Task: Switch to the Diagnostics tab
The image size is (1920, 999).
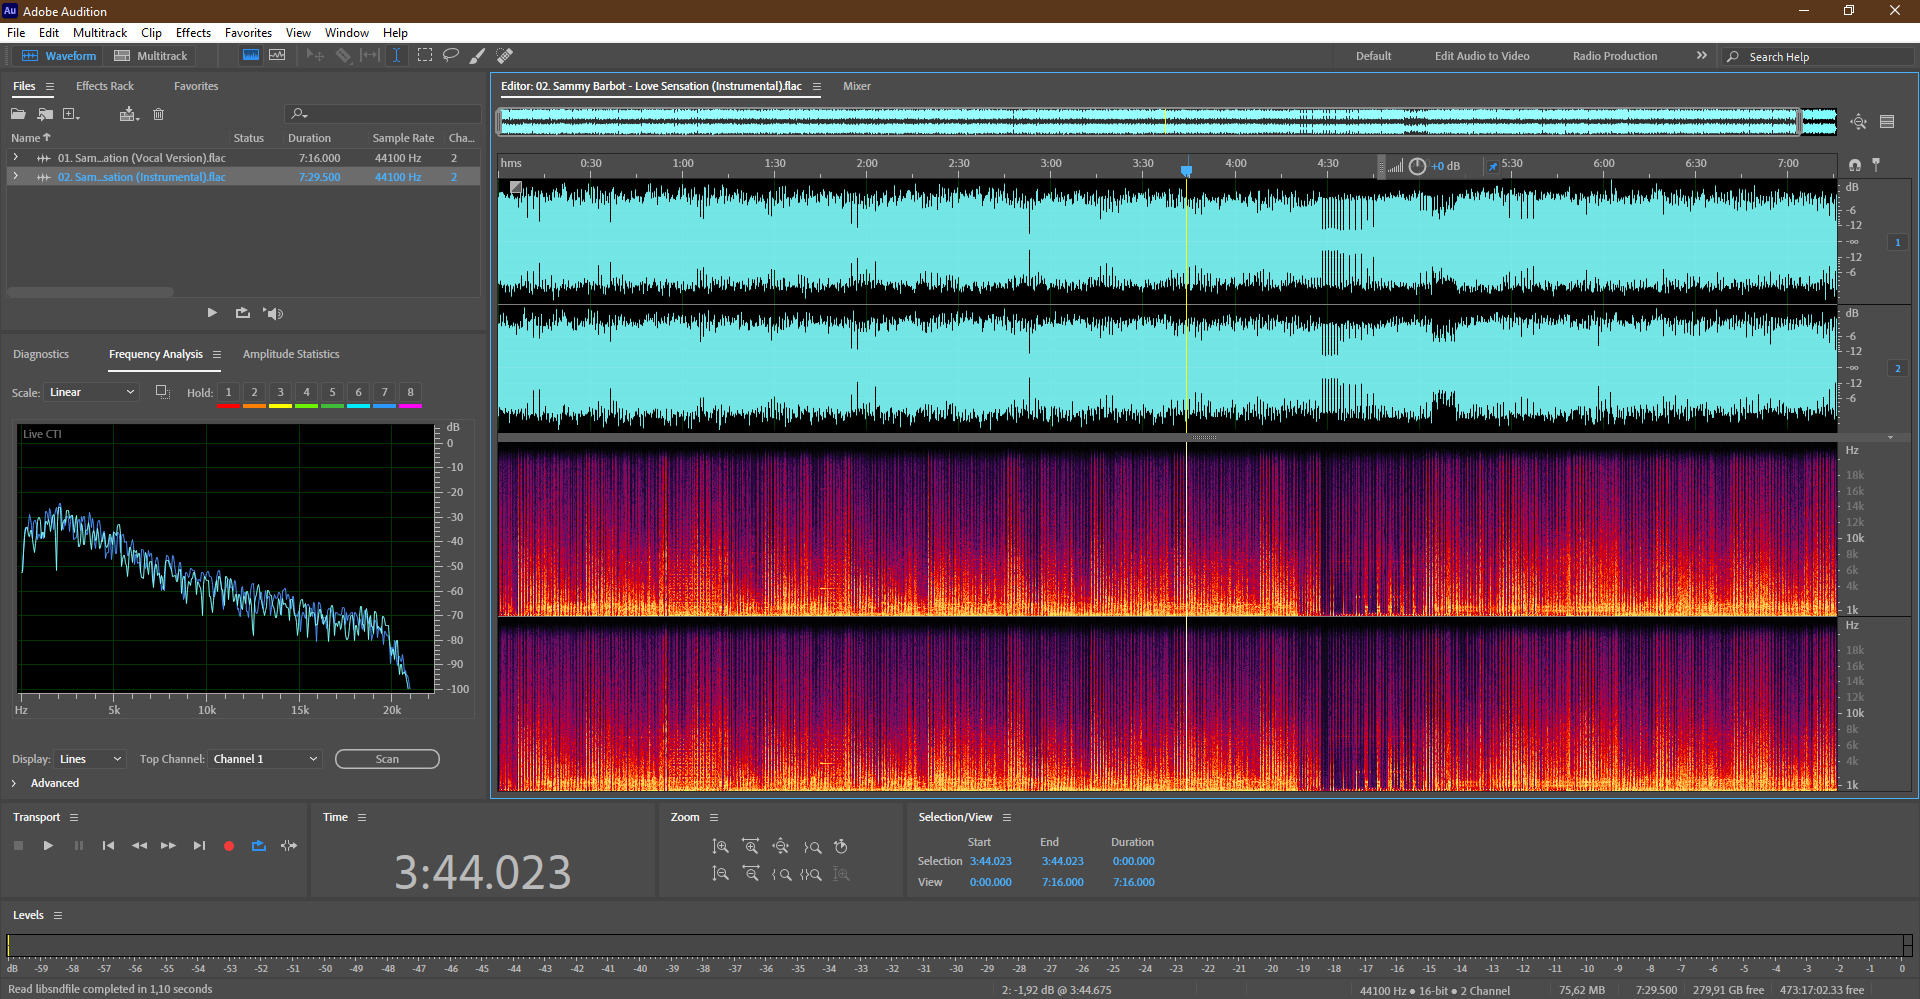Action: pyautogui.click(x=41, y=354)
